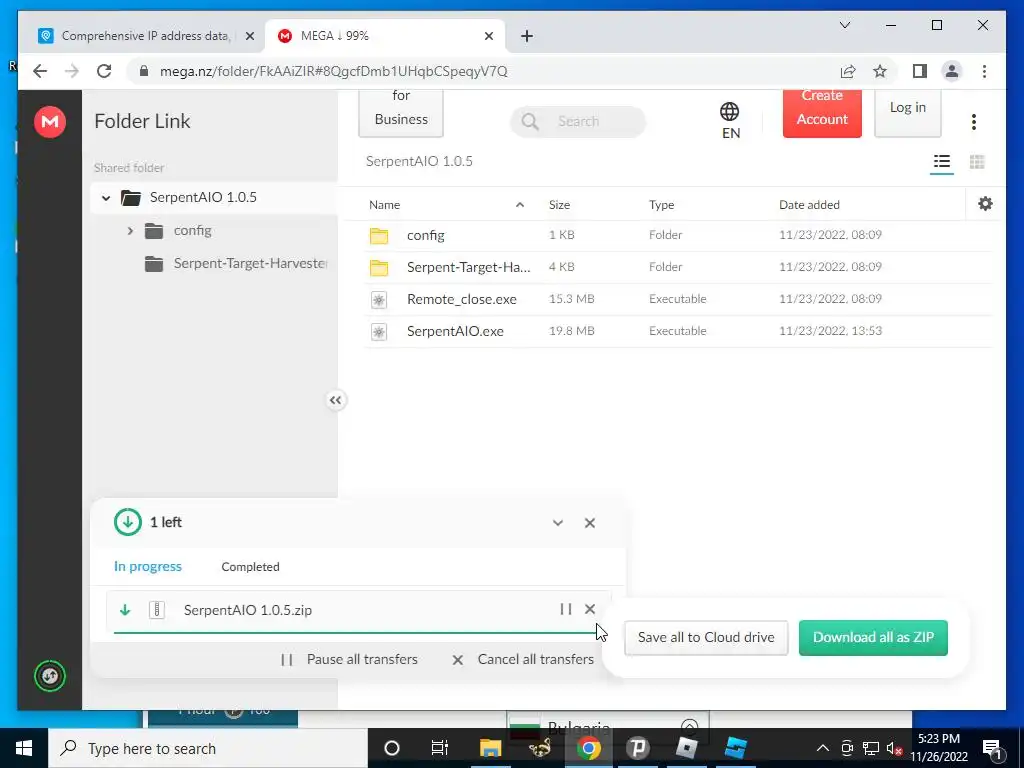This screenshot has width=1024, height=768.
Task: Open the Chrome profile avatar
Action: 952,71
